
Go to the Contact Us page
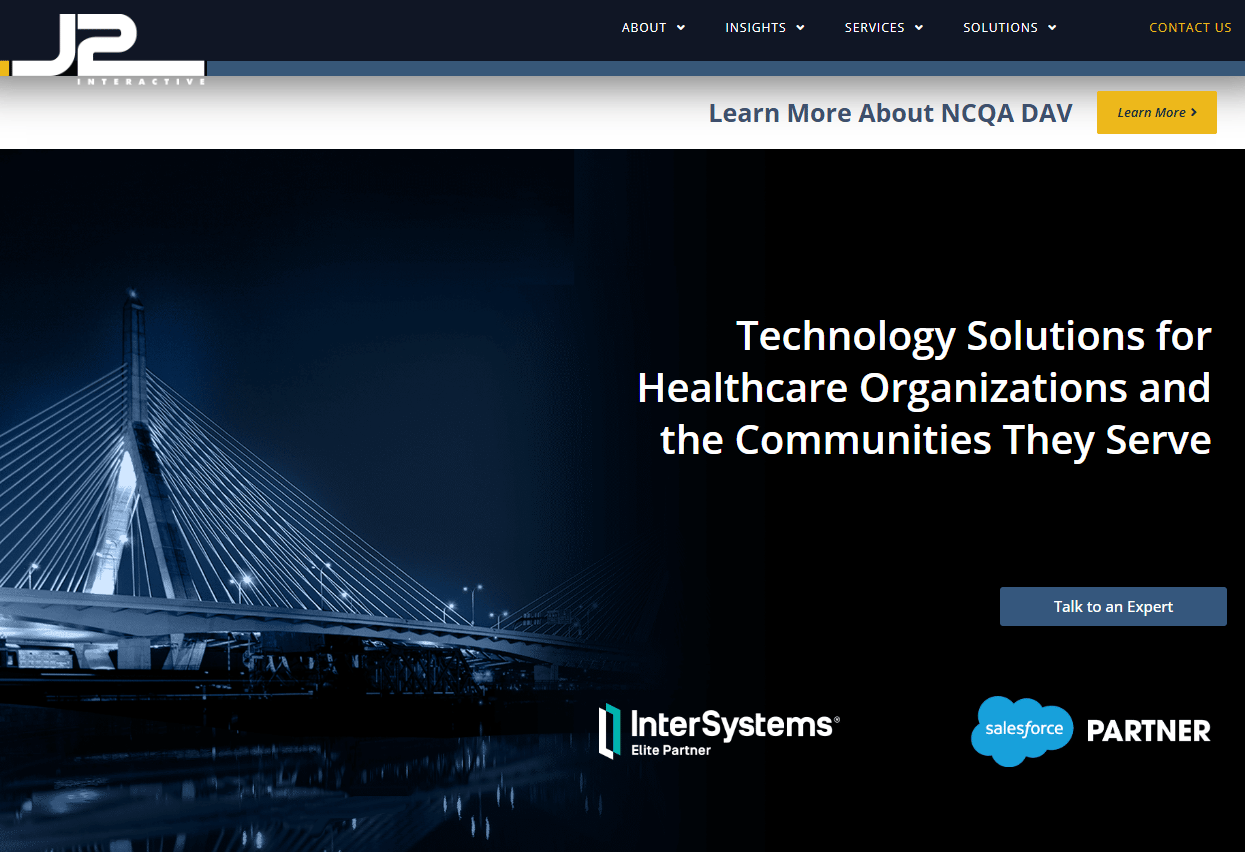point(1190,28)
